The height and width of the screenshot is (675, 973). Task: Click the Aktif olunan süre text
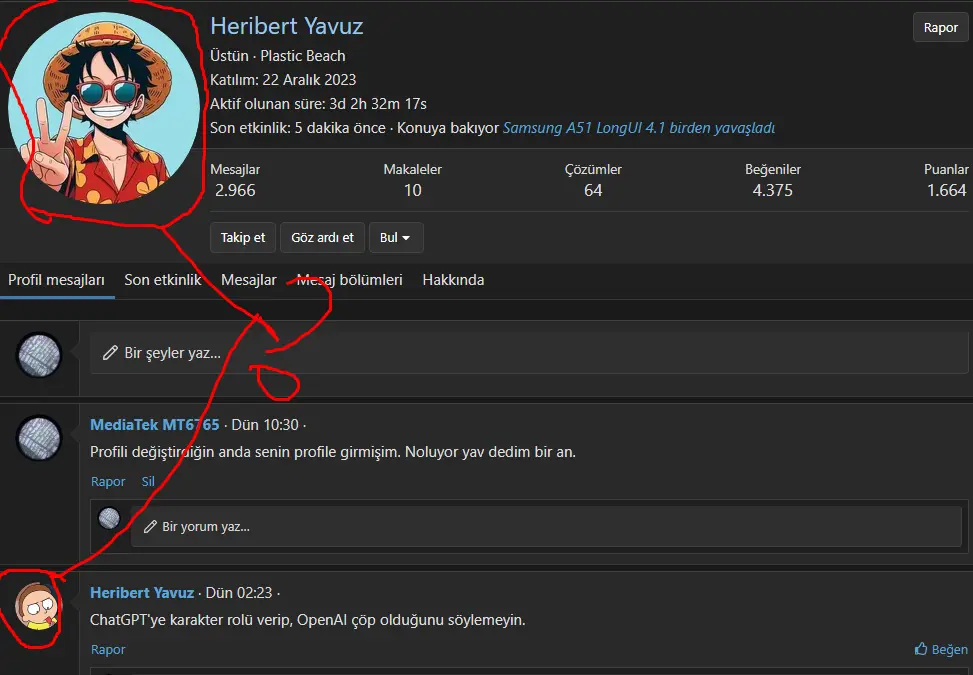(318, 104)
